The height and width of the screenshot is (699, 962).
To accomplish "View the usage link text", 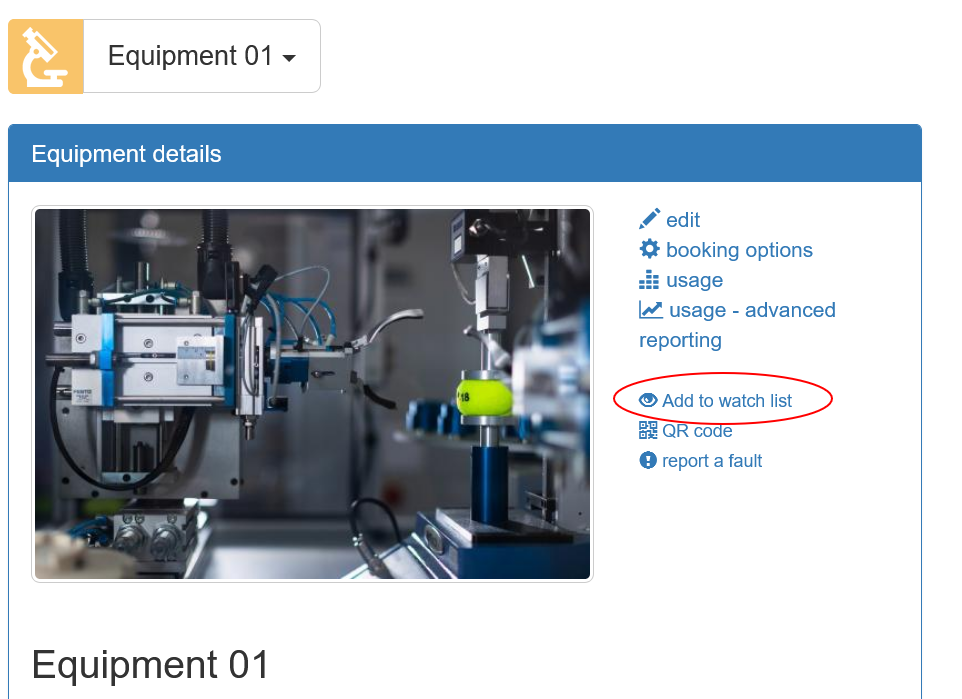I will click(694, 280).
